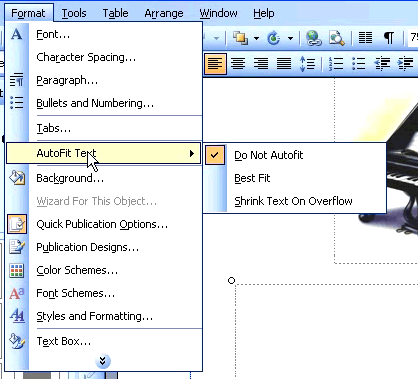The image size is (418, 379).
Task: Select Styles and Formatting... entry
Action: [104, 316]
